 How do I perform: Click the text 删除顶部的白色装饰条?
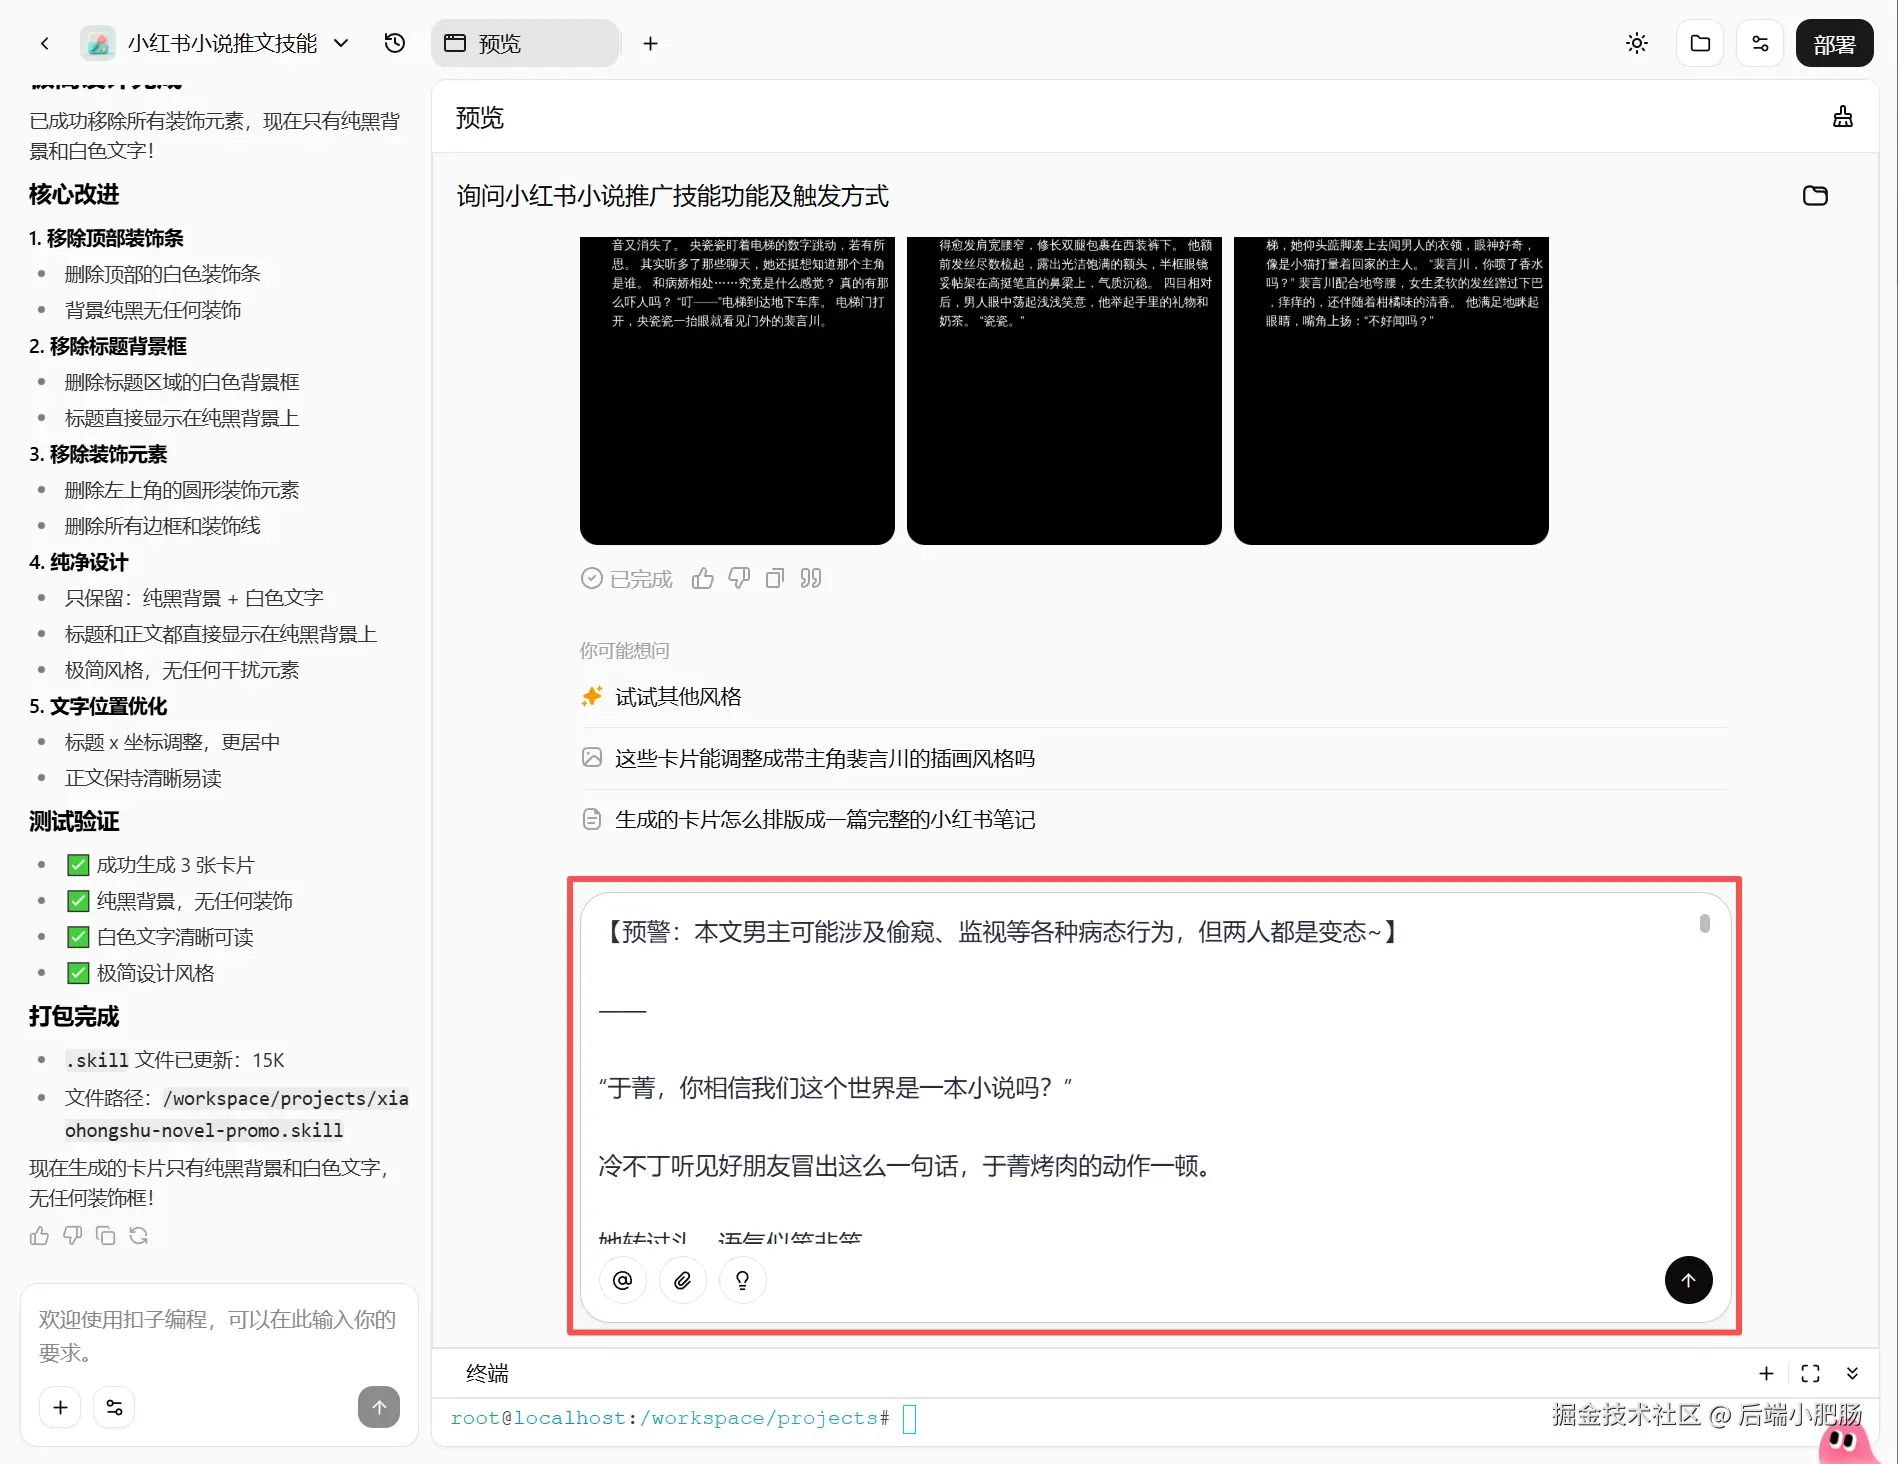click(162, 274)
